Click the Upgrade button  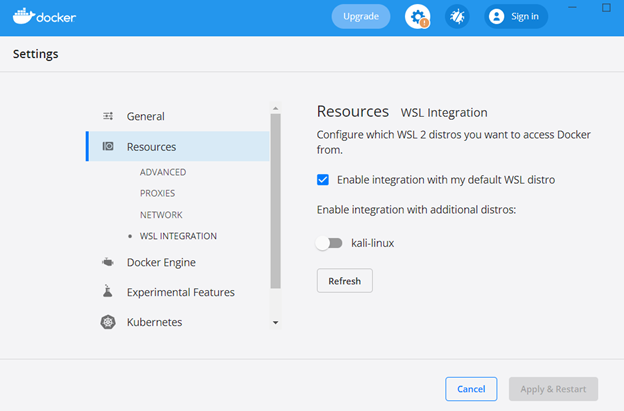coord(361,16)
